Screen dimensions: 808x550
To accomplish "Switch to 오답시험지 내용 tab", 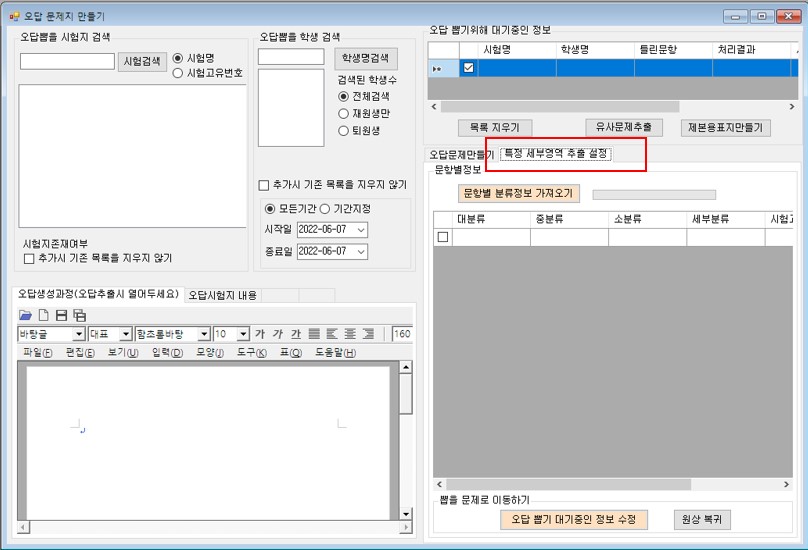I will [x=223, y=295].
